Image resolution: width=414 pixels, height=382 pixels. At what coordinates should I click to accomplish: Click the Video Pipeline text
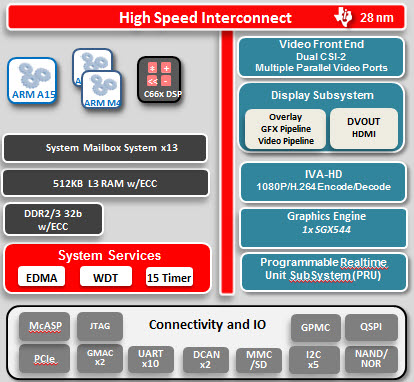point(286,141)
